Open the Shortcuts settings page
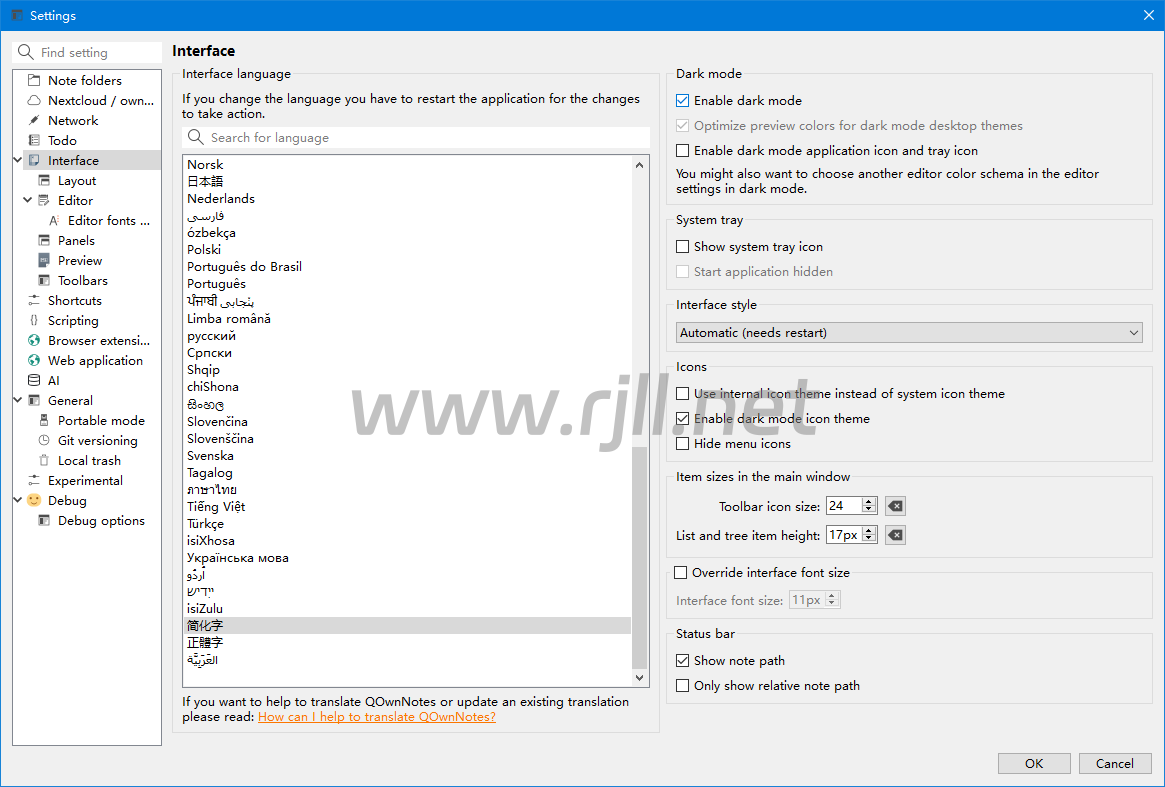Image resolution: width=1165 pixels, height=787 pixels. coord(75,301)
